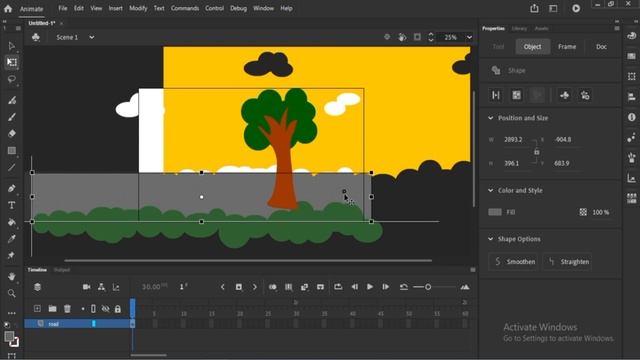This screenshot has height=360, width=640.
Task: Toggle Edit Multiple Frames icon
Action: pyautogui.click(x=289, y=287)
